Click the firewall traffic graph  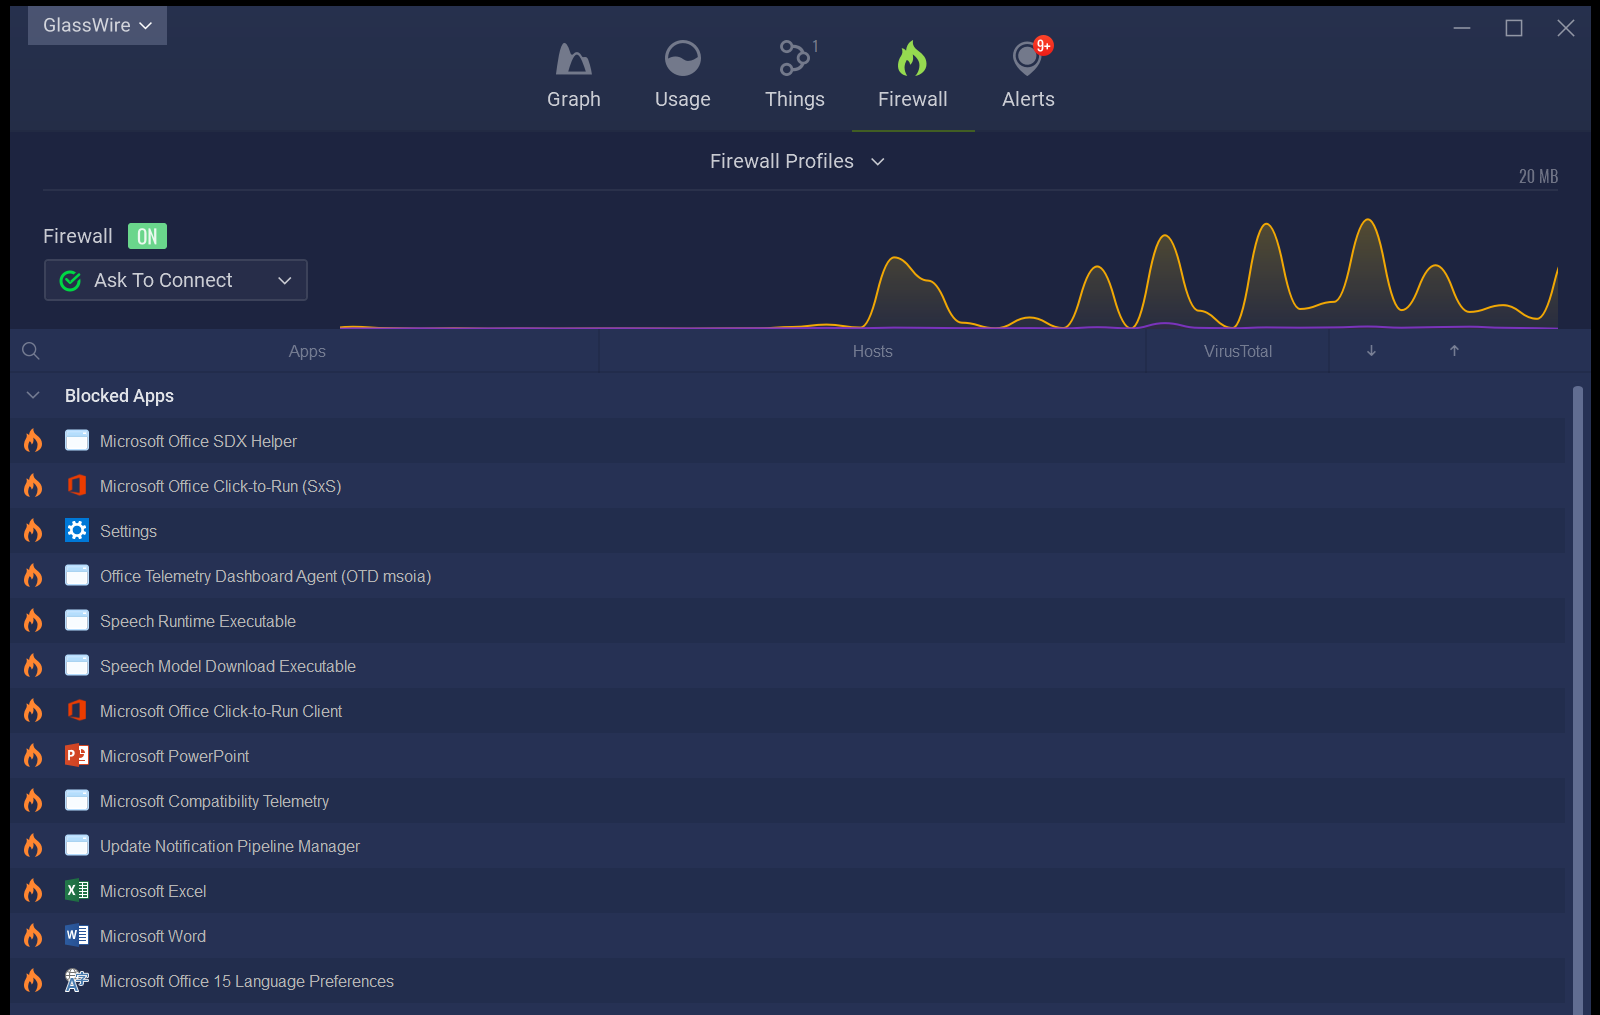click(x=949, y=272)
